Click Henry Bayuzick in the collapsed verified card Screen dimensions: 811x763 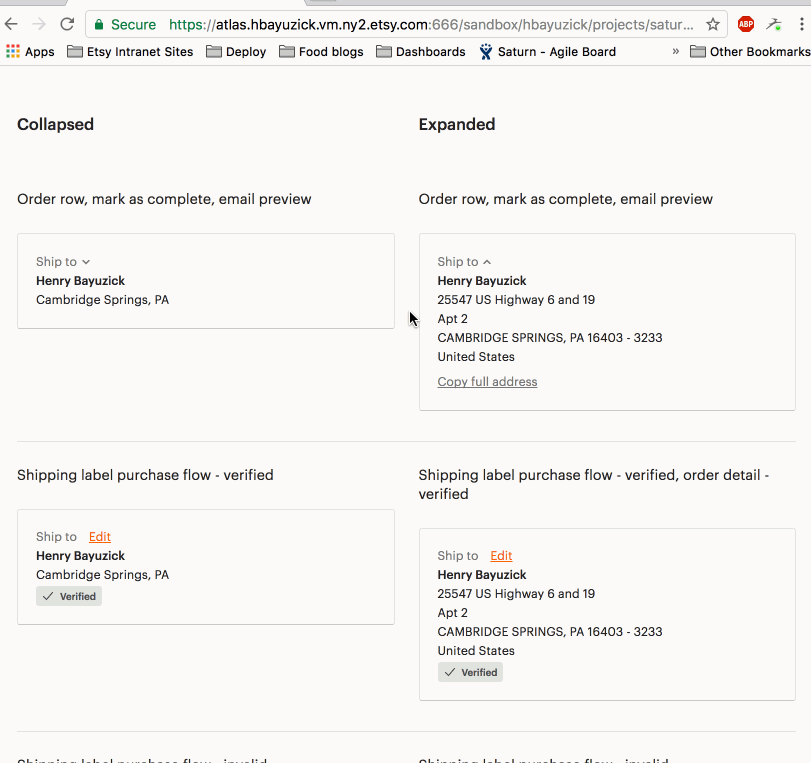coord(80,556)
